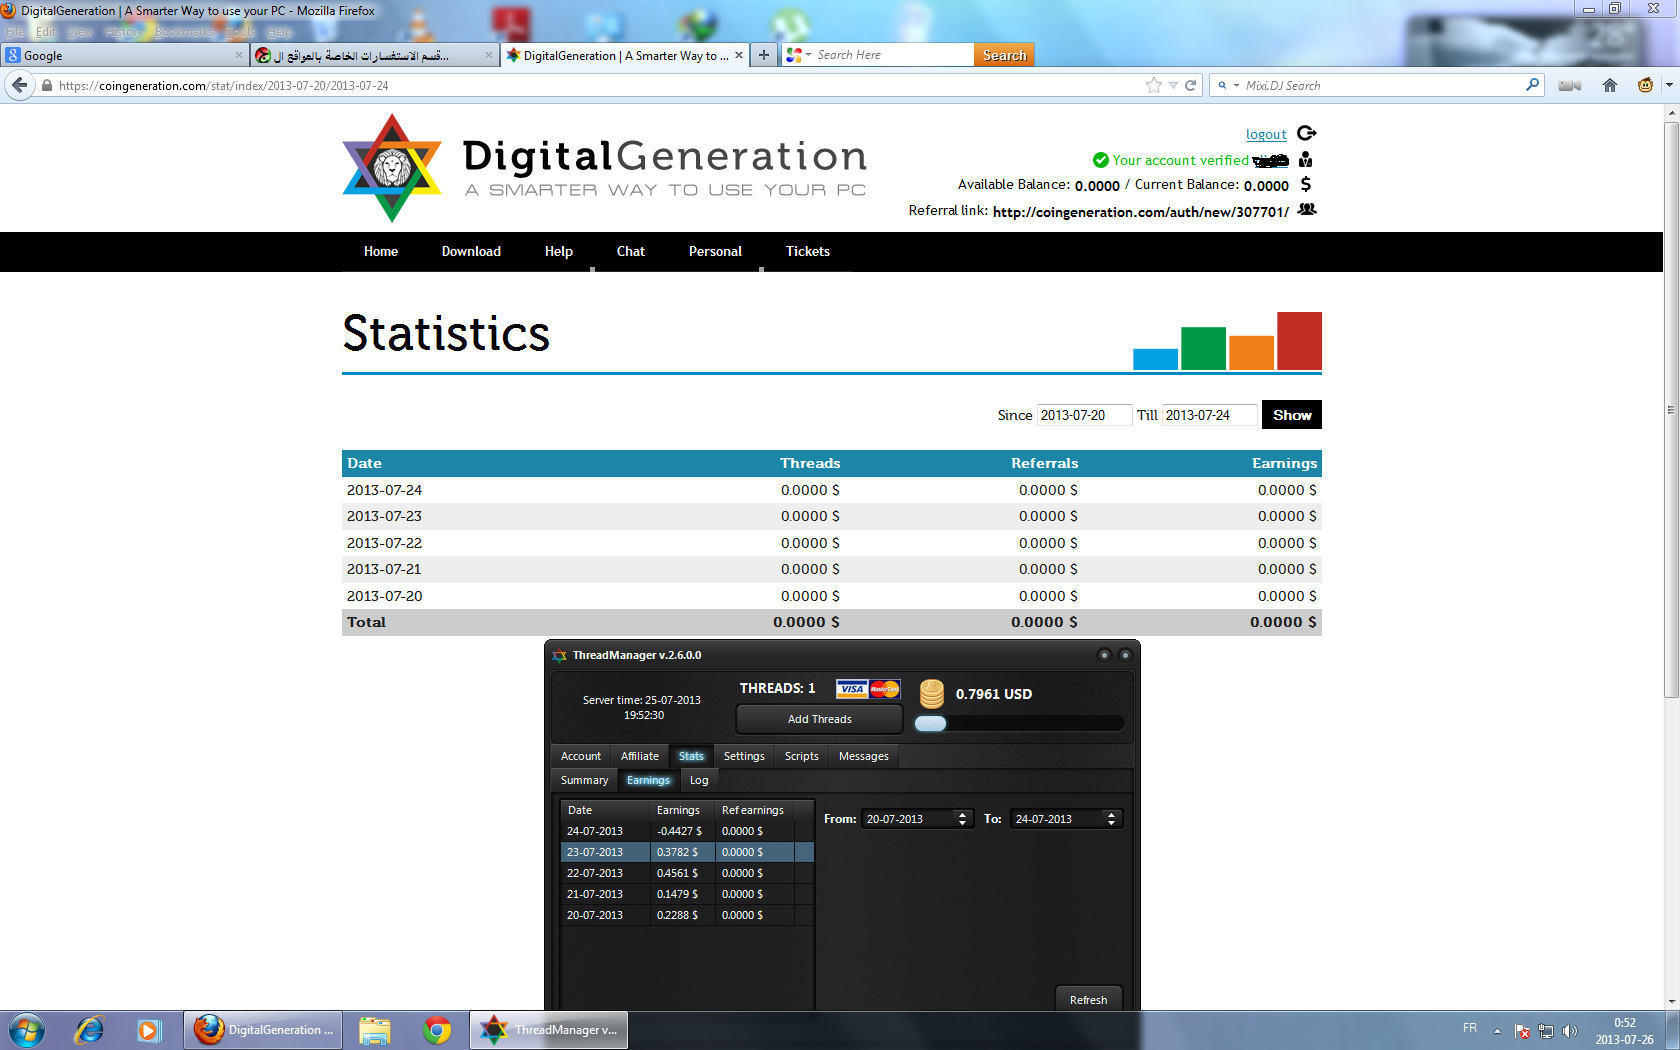Open the file explorer folder on taskbar
Viewport: 1680px width, 1050px height.
(375, 1030)
